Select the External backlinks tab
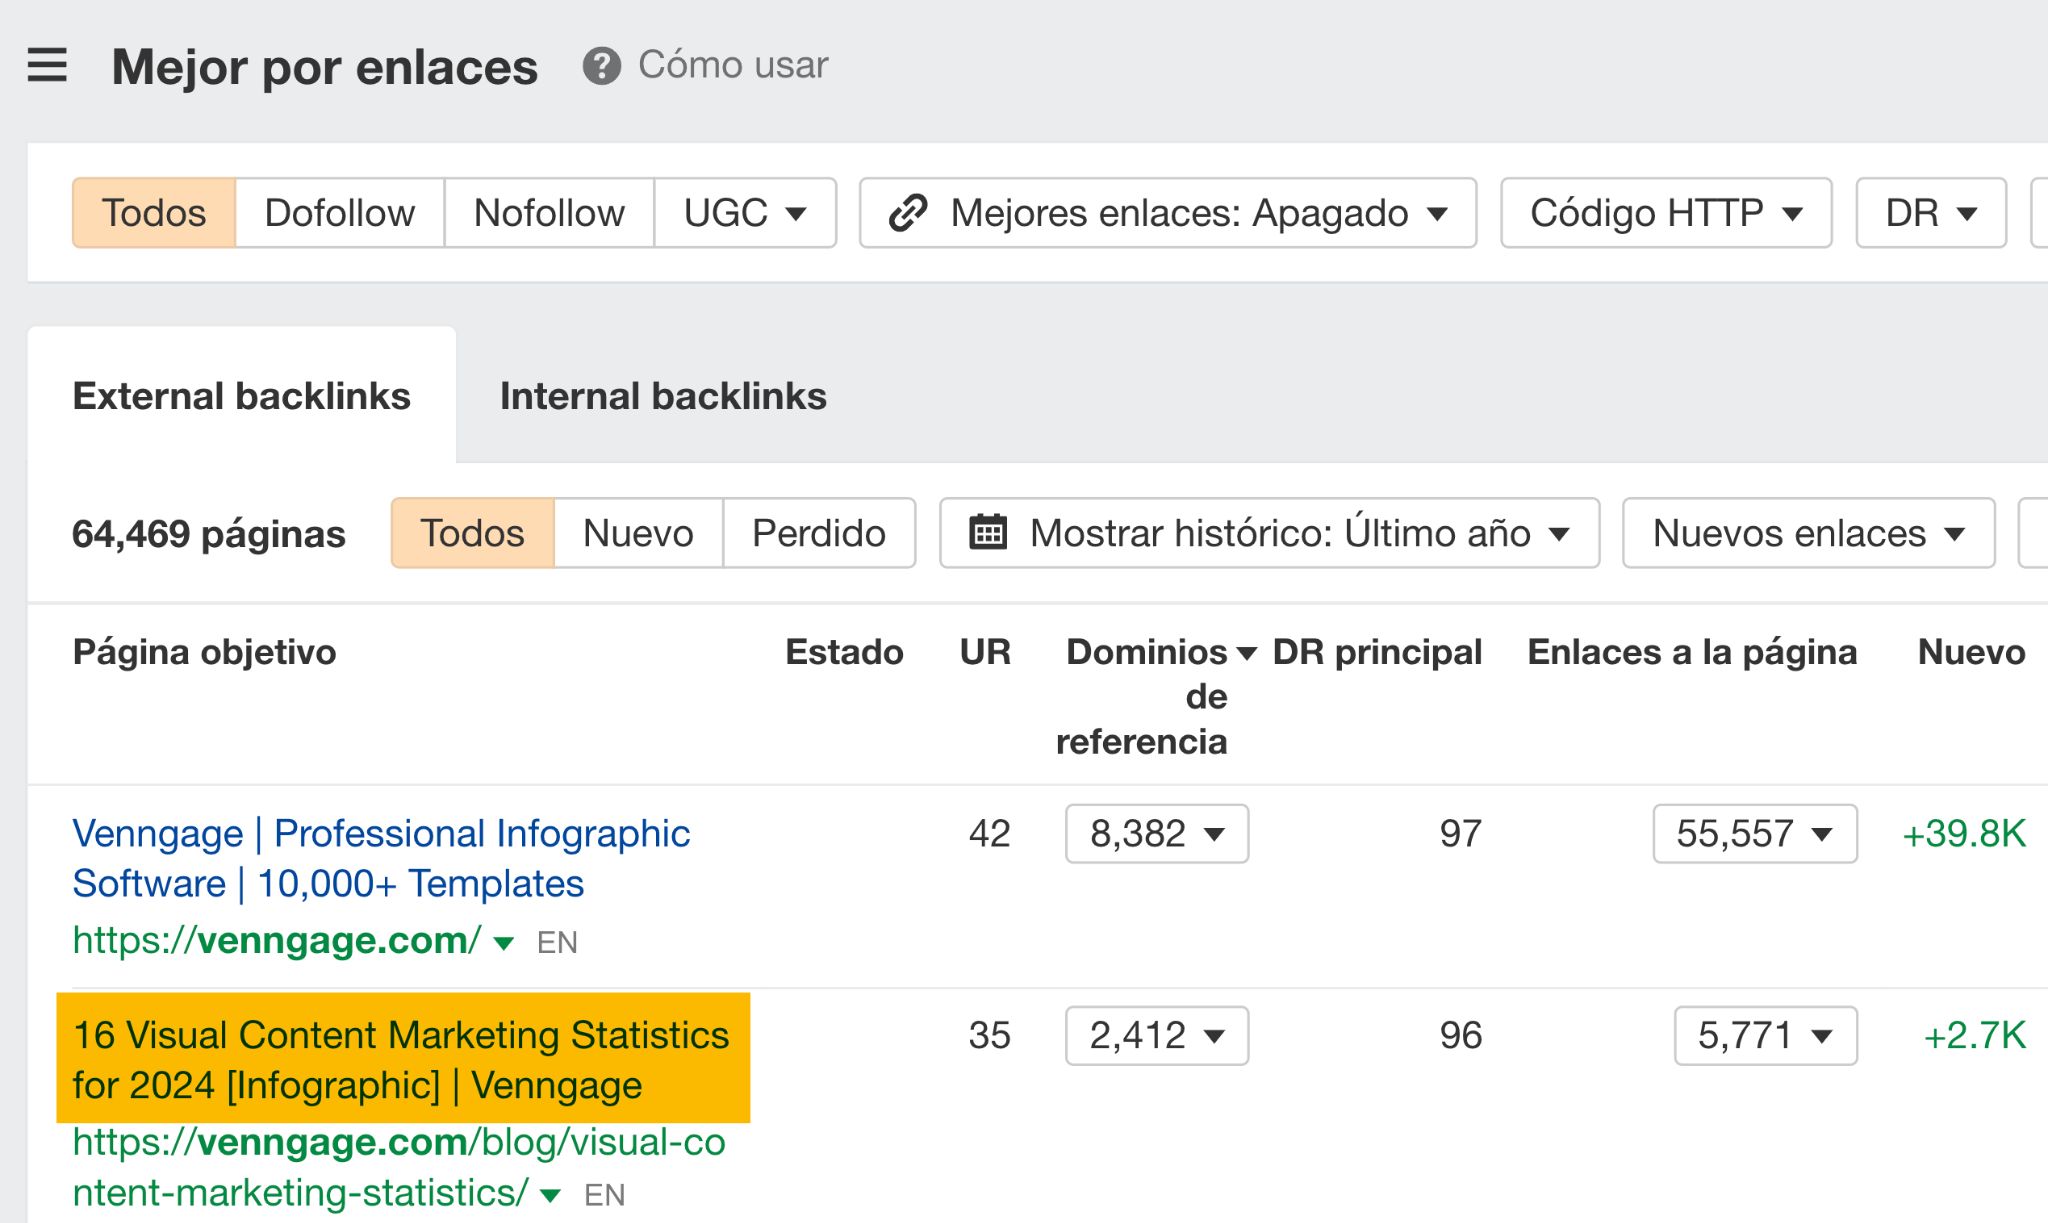This screenshot has height=1223, width=2048. [241, 396]
